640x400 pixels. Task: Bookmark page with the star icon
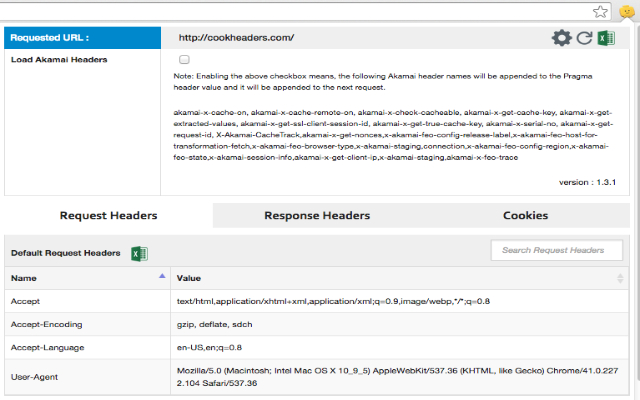click(x=600, y=11)
